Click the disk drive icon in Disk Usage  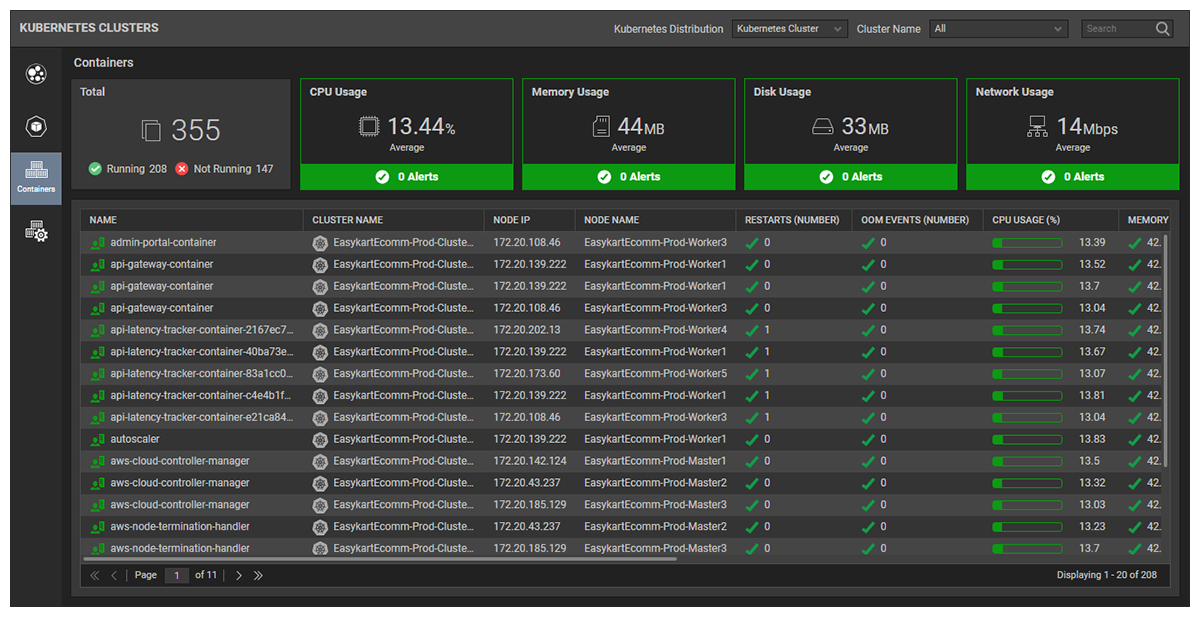tap(822, 127)
